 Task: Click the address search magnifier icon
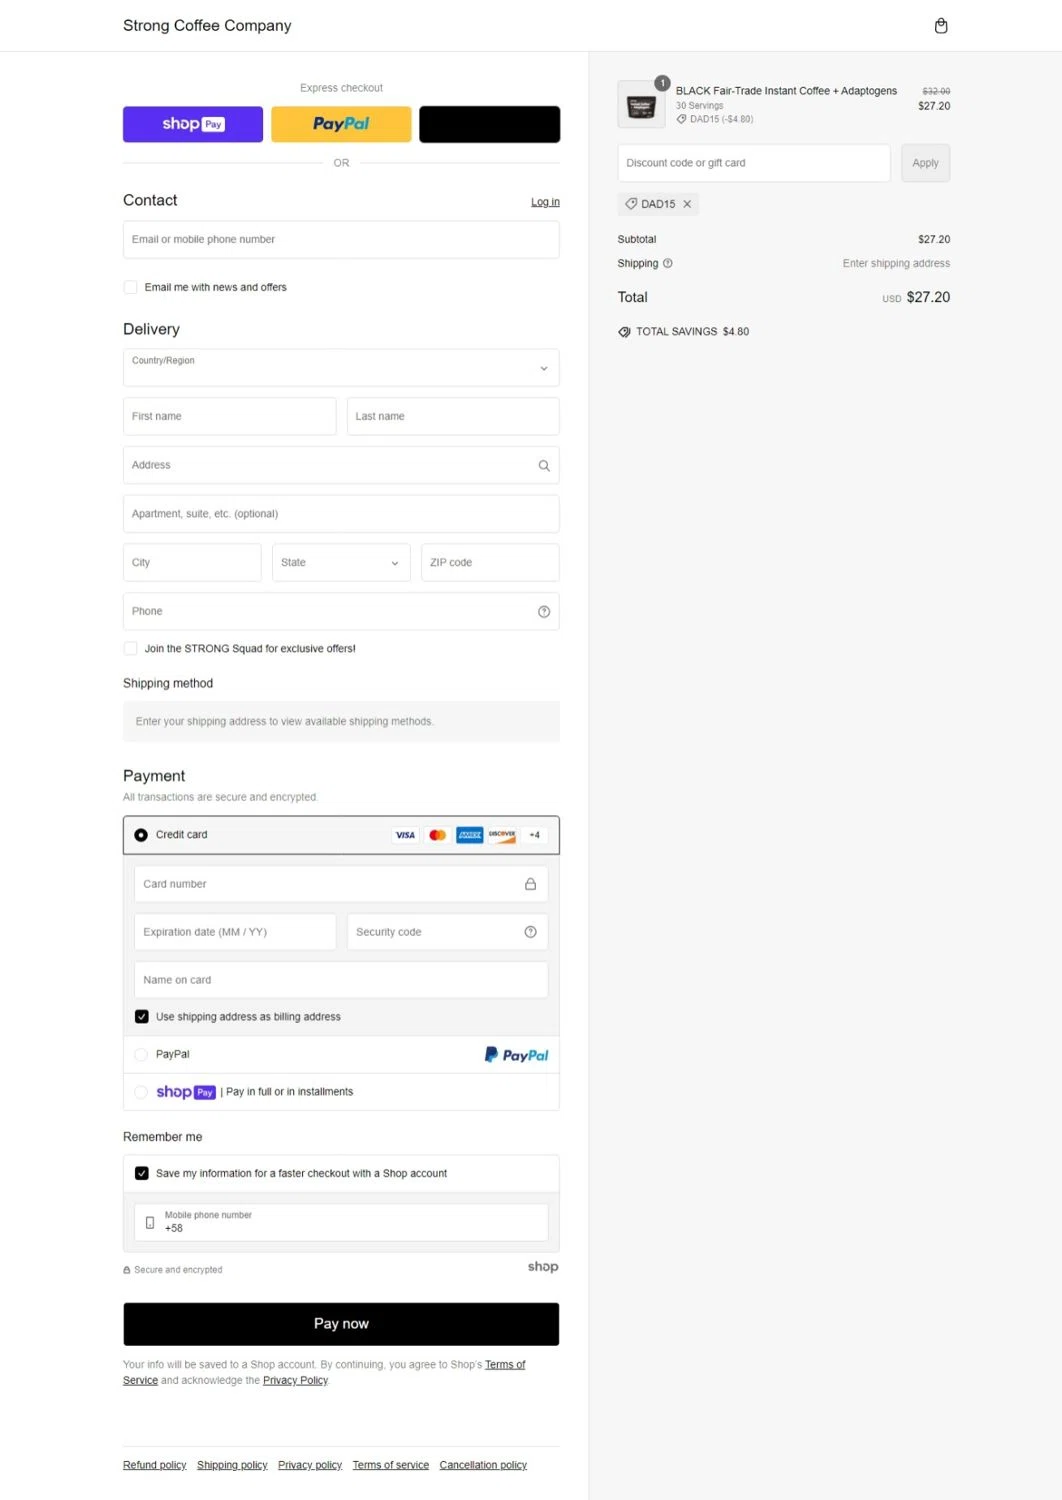coord(544,466)
